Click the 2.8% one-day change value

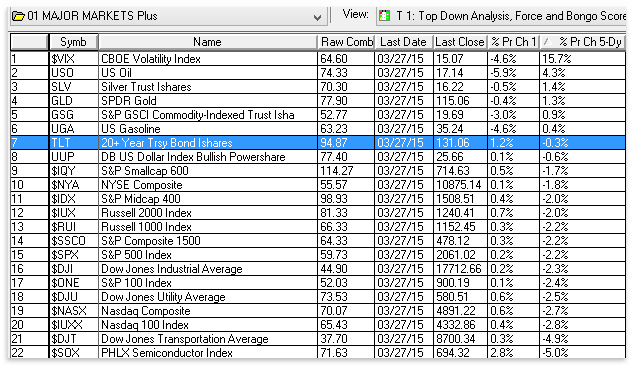(513, 352)
